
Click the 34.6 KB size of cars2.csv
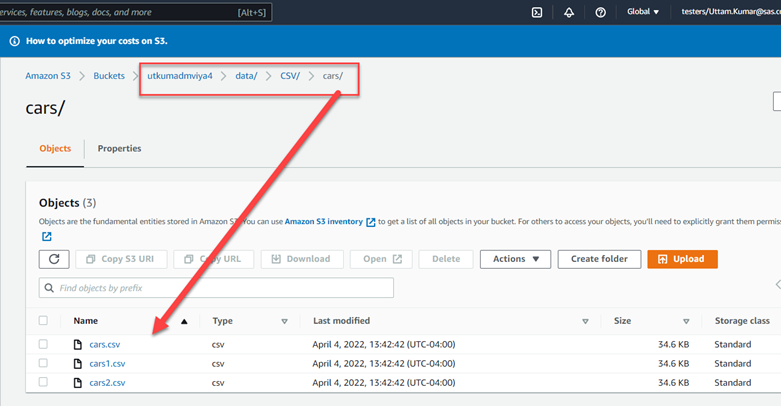coord(673,383)
